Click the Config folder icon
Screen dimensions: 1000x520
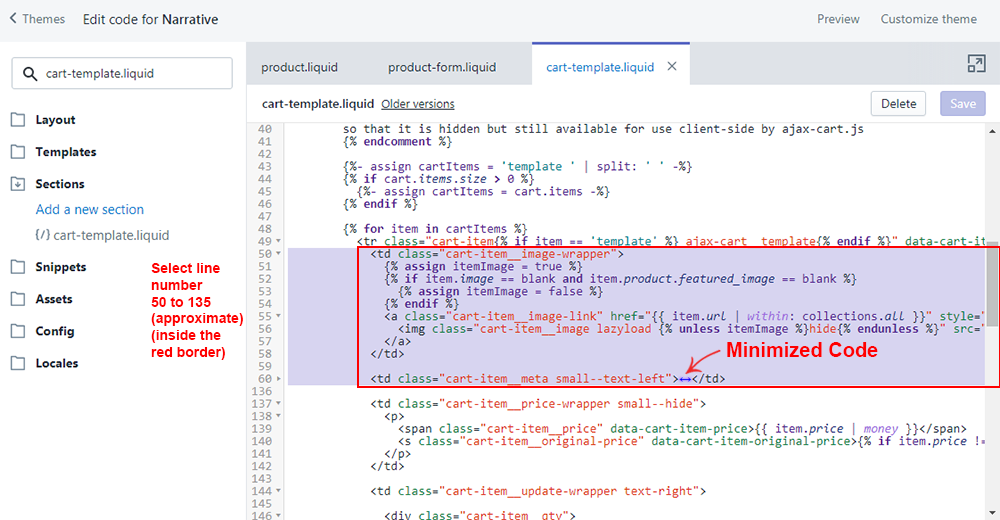click(18, 331)
